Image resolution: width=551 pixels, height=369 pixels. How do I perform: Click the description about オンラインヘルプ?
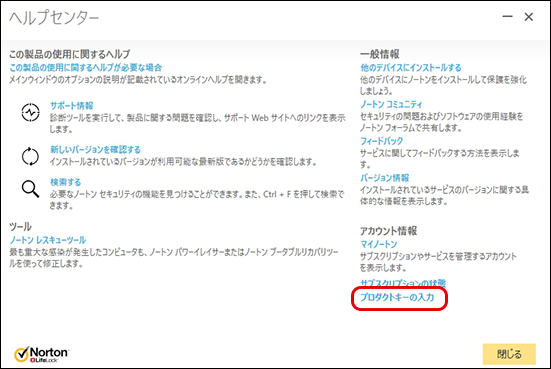(138, 80)
